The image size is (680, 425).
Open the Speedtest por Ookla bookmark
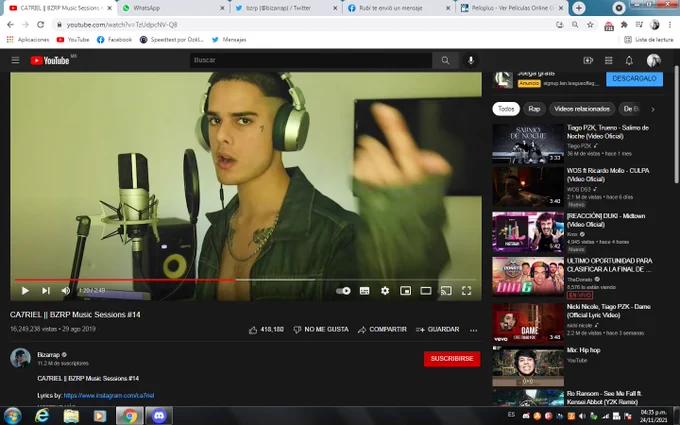coord(171,39)
